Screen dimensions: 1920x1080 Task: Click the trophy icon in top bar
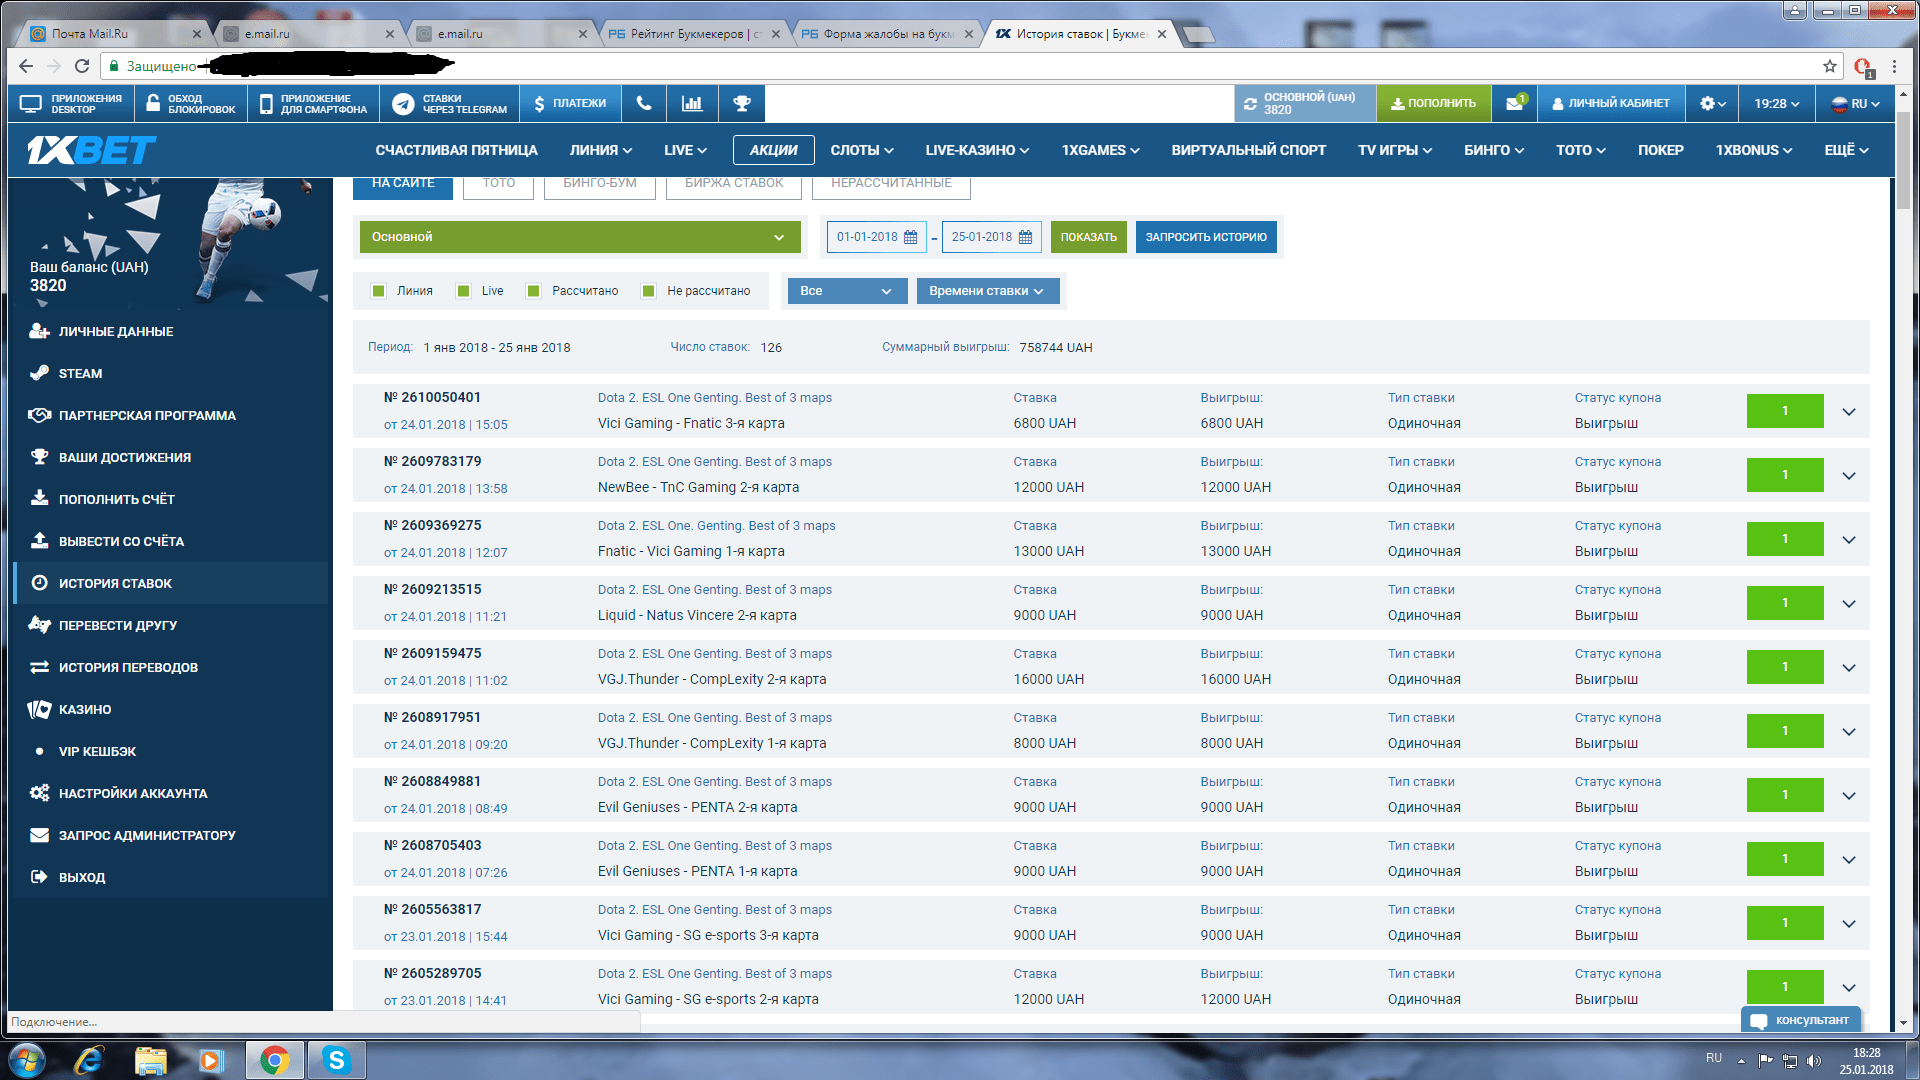741,103
